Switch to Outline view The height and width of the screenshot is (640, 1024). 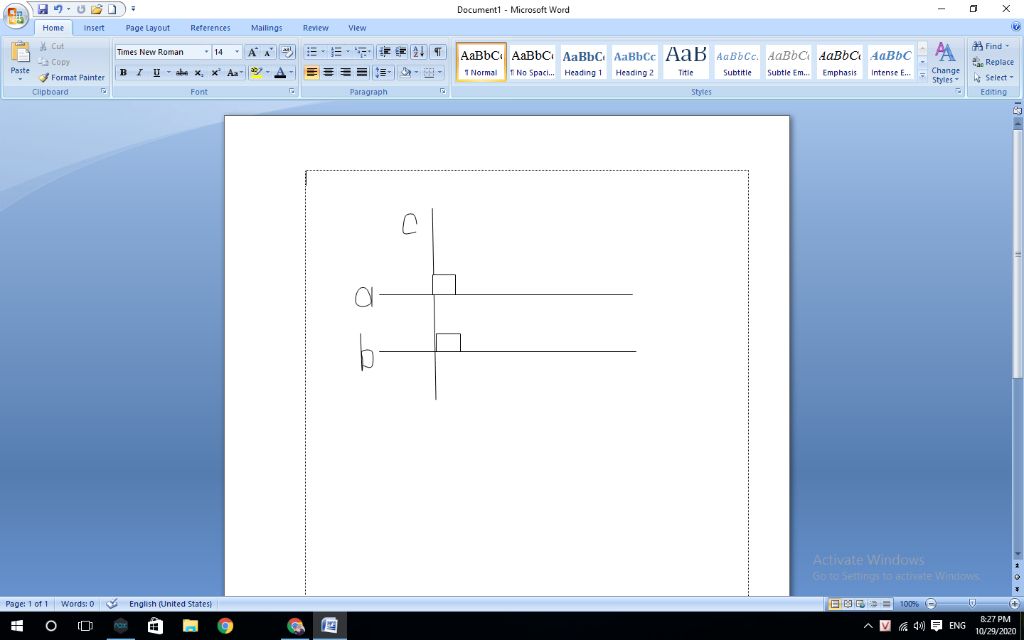click(873, 604)
